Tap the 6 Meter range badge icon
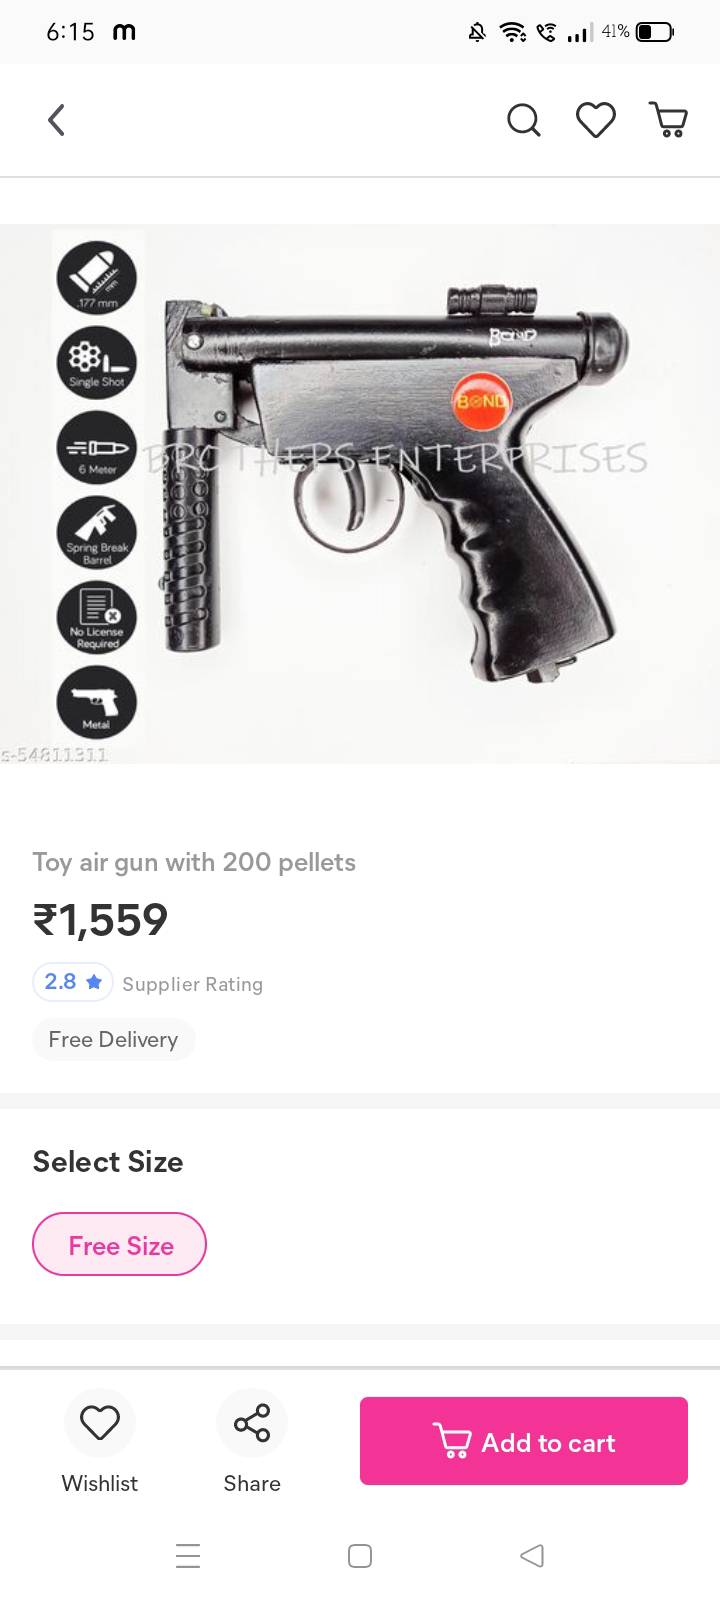Screen dimensions: 720x1600 click(96, 446)
